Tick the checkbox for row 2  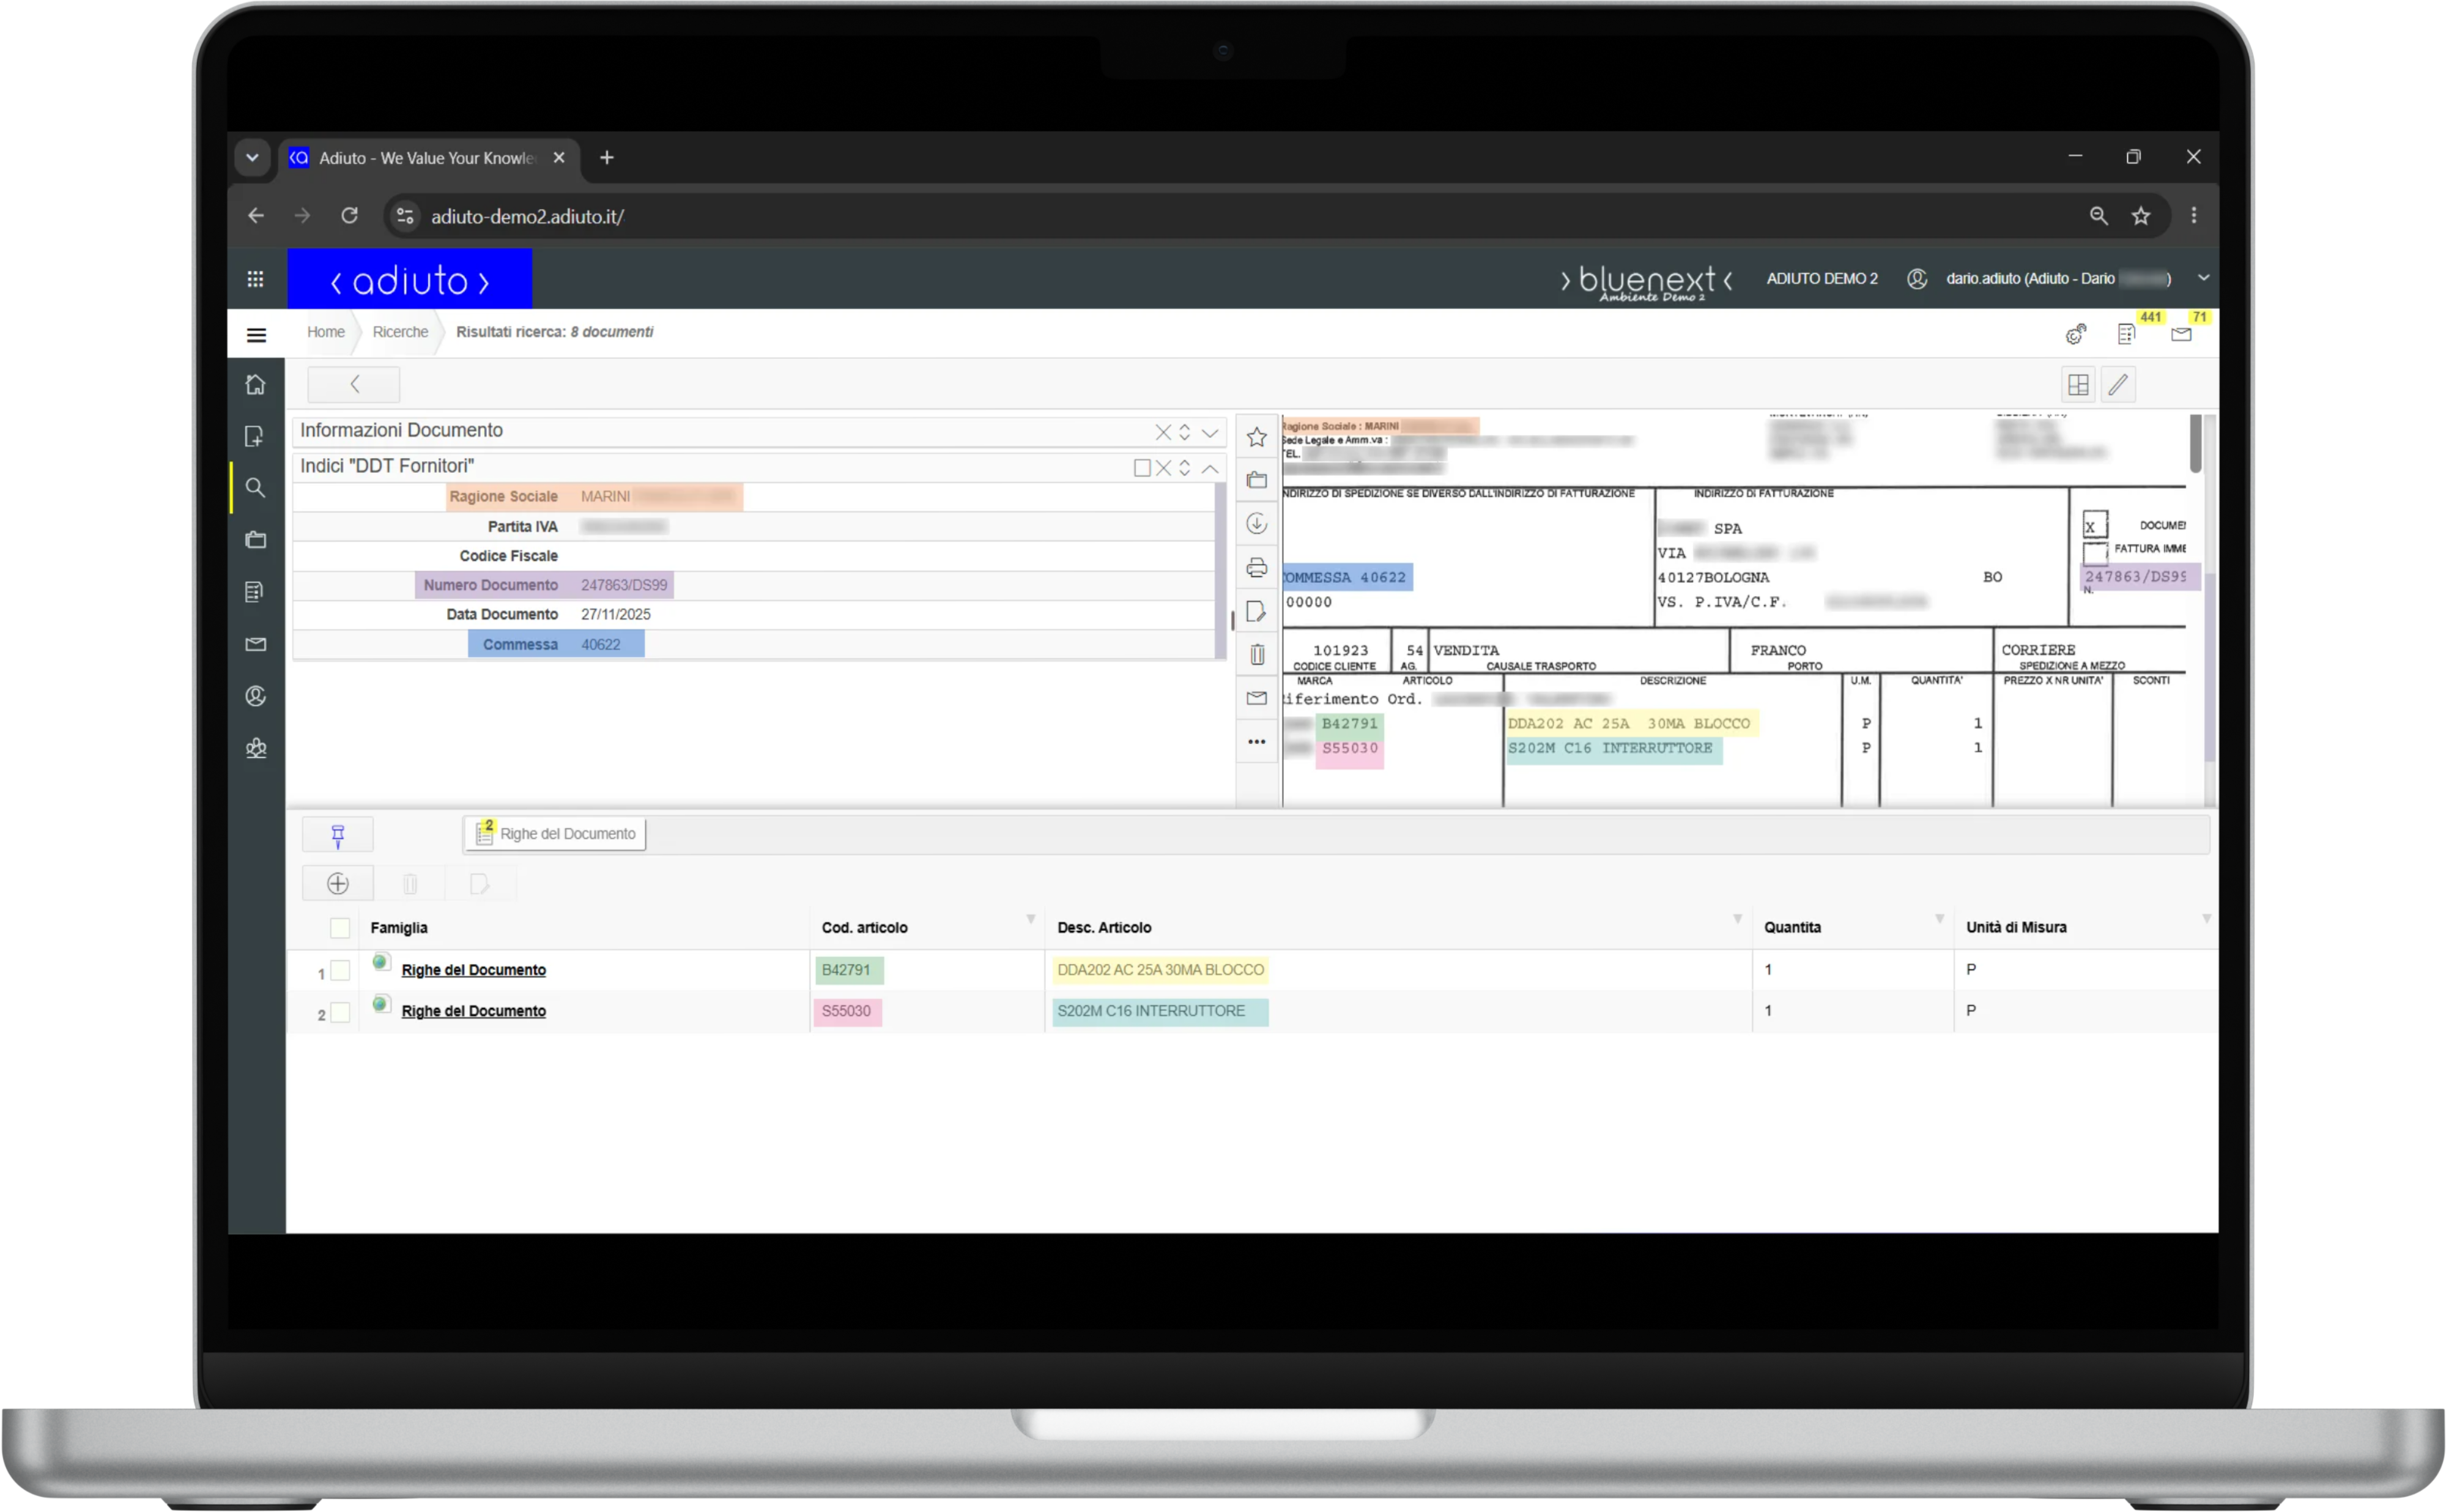click(x=340, y=1013)
